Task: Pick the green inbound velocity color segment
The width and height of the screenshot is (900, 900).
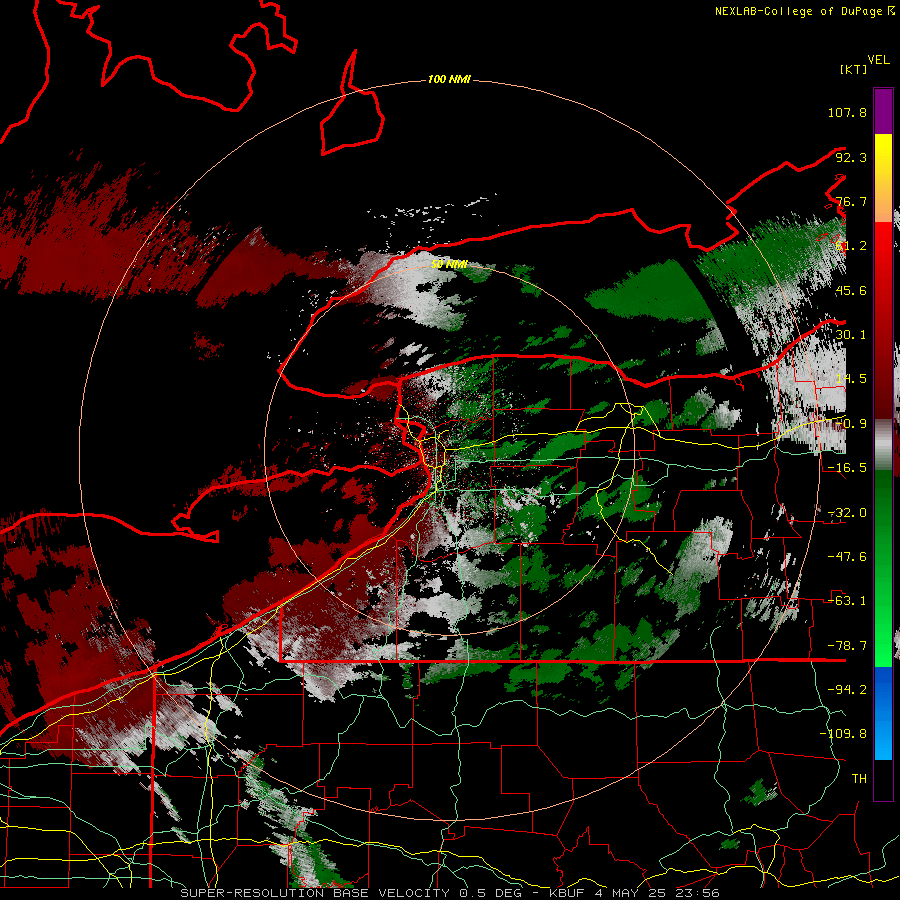Action: click(883, 568)
